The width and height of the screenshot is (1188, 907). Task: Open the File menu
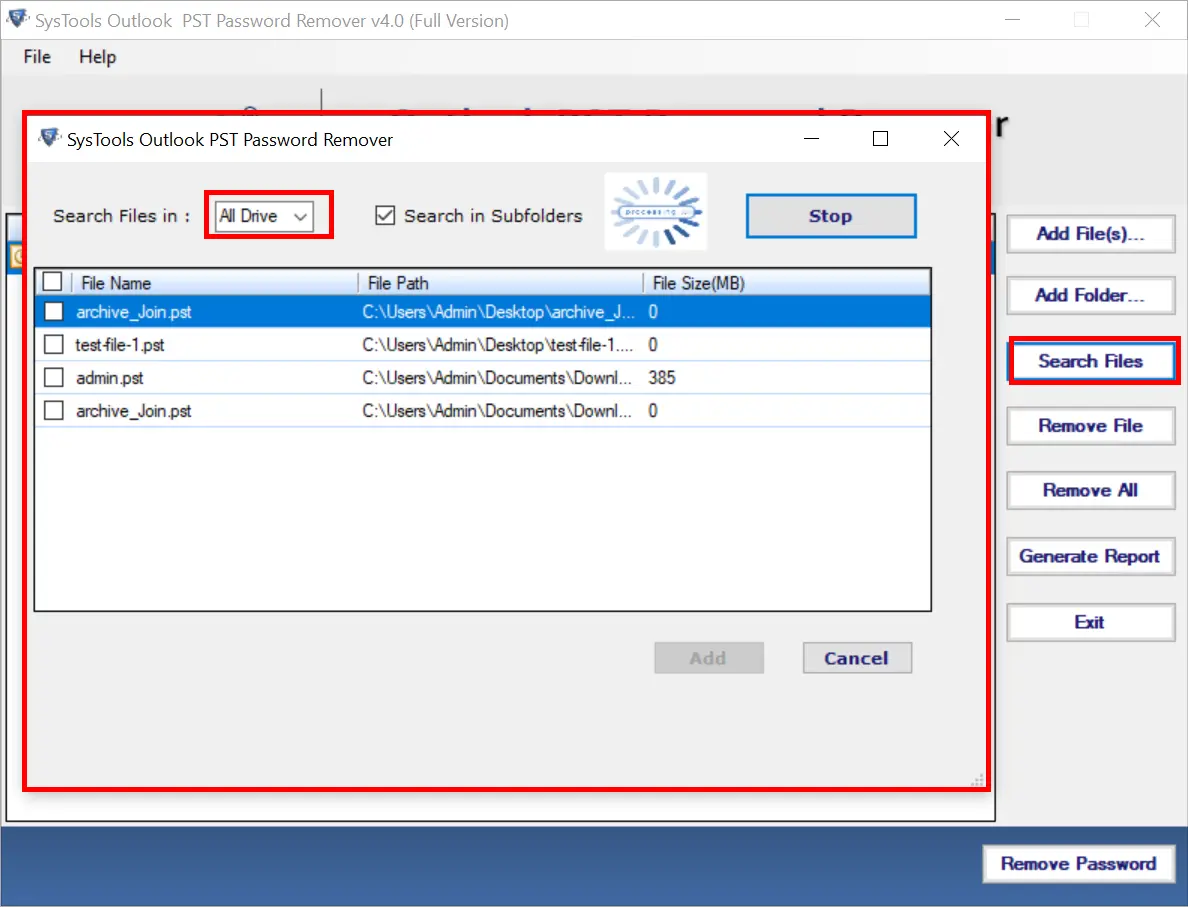click(37, 57)
